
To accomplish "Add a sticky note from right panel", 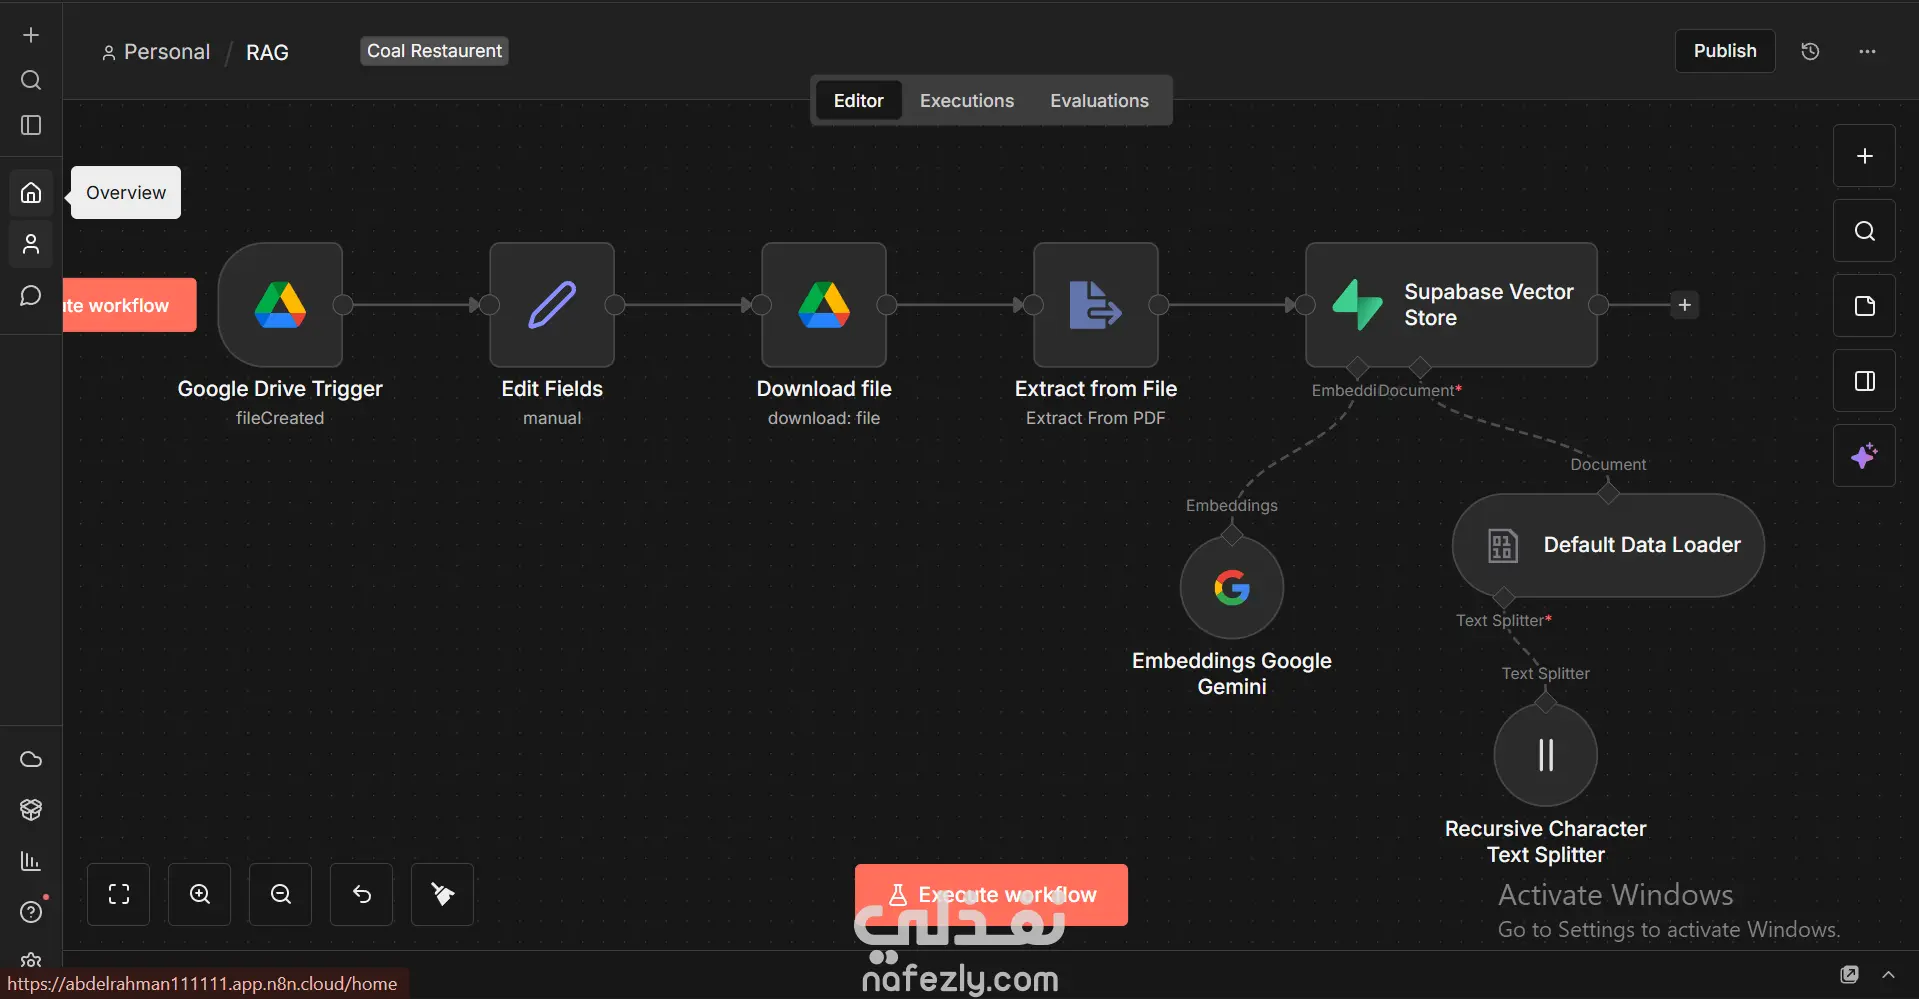I will pos(1864,306).
